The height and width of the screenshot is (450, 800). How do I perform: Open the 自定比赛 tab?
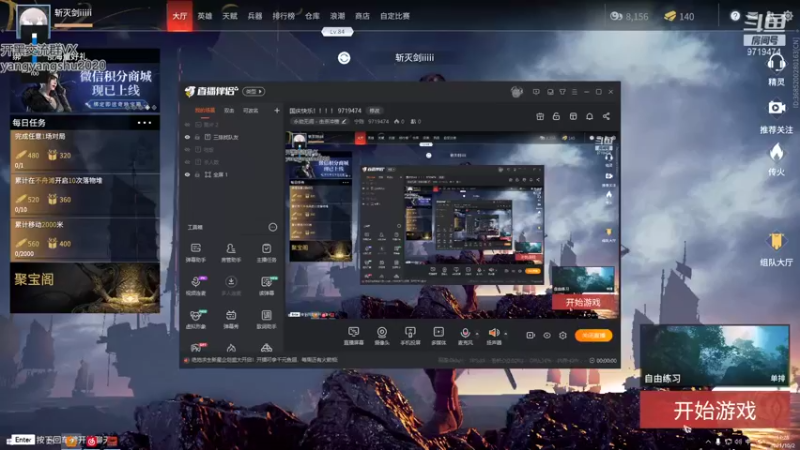pyautogui.click(x=395, y=16)
